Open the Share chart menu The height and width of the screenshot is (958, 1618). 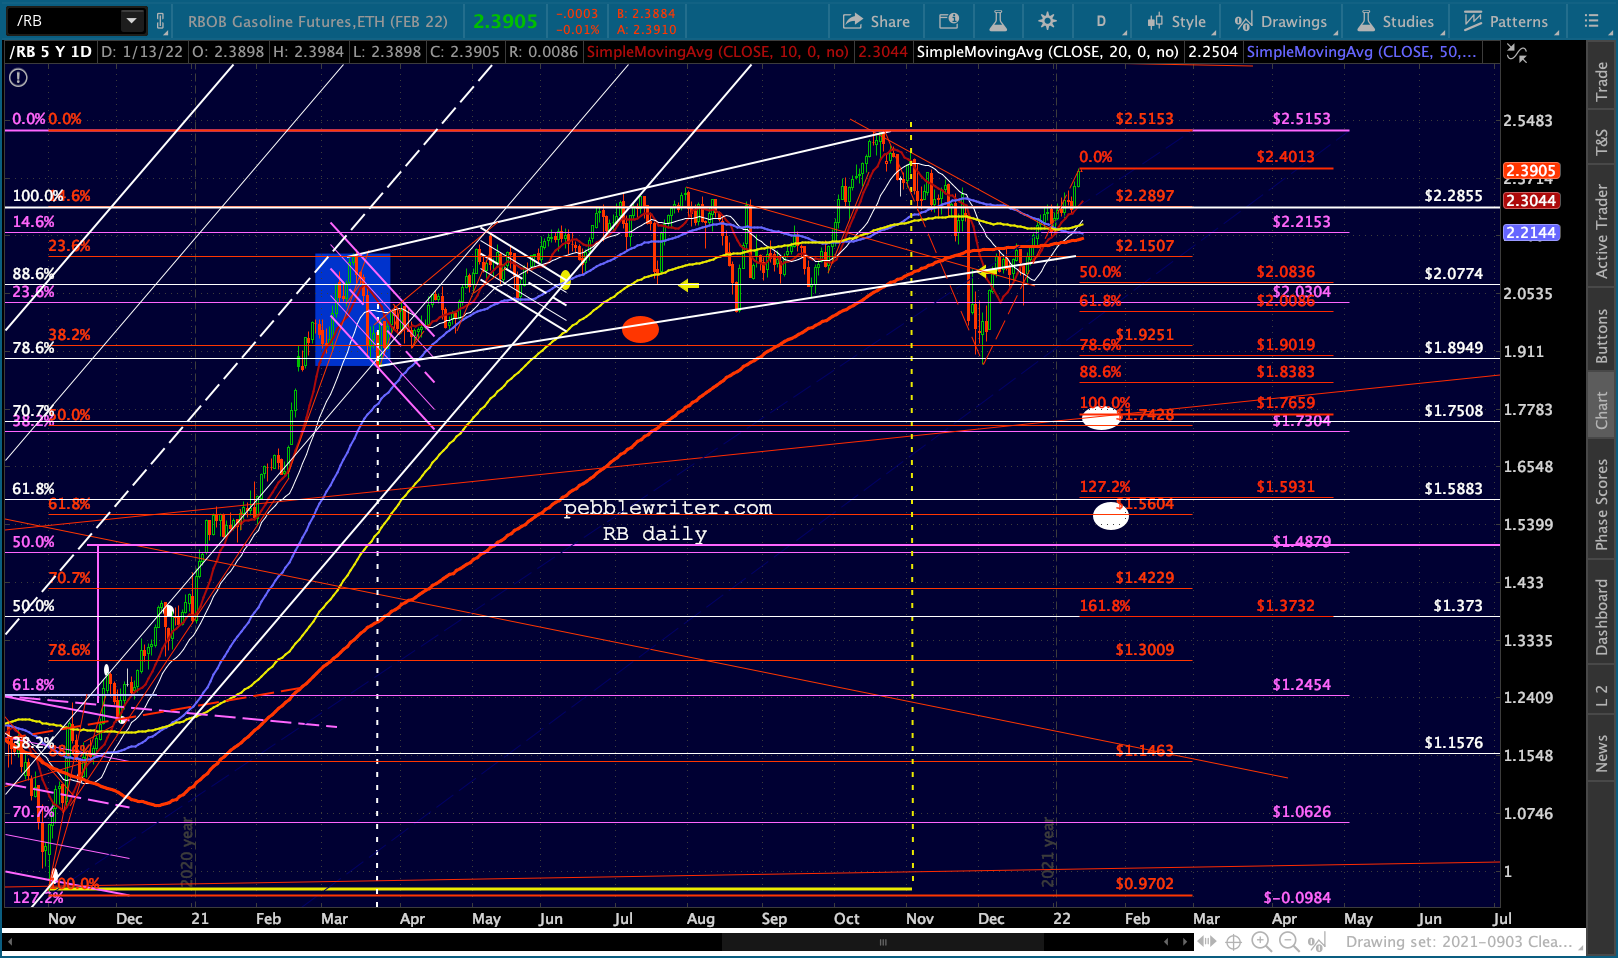point(876,21)
